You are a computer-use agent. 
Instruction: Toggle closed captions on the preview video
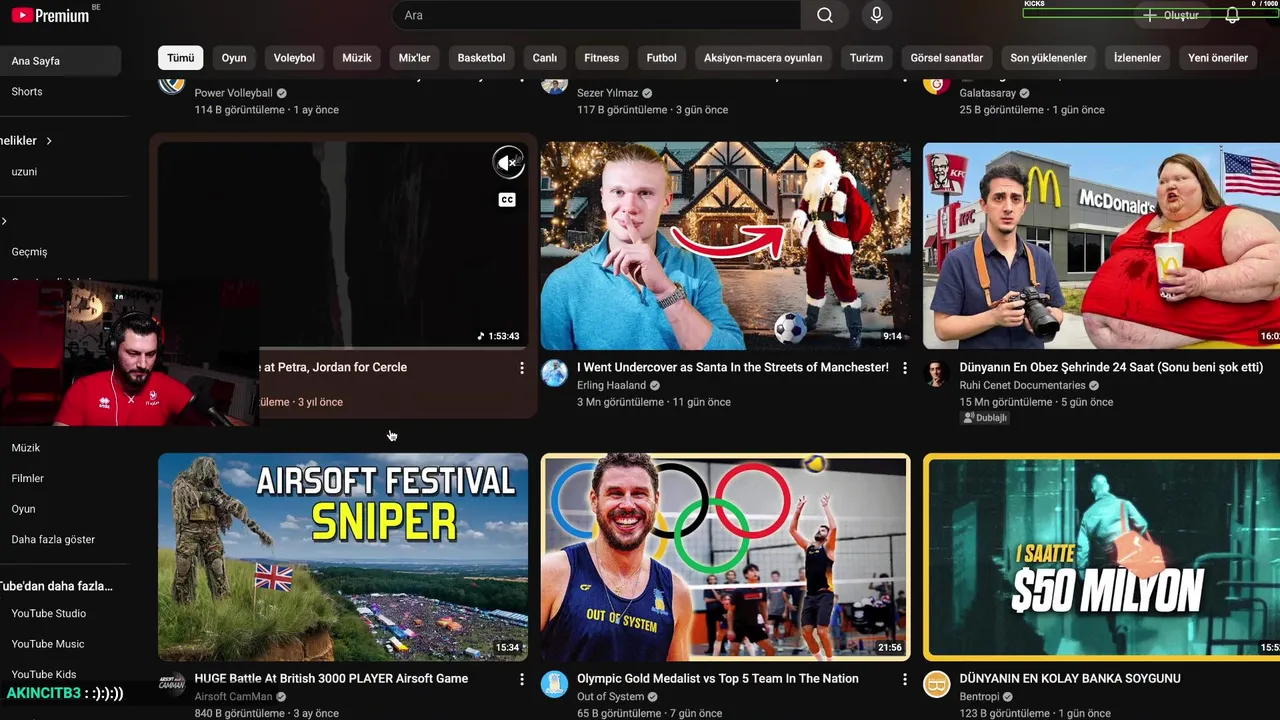pos(507,200)
